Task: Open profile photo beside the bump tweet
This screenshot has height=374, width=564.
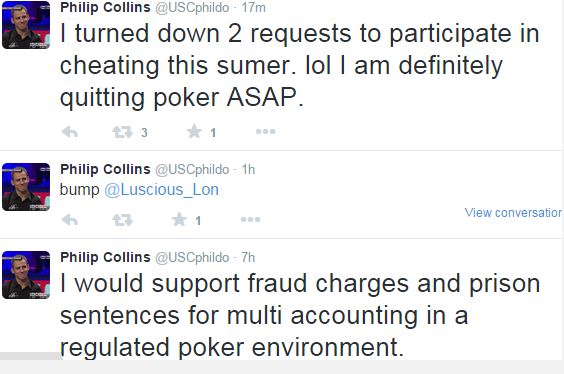Action: click(26, 187)
